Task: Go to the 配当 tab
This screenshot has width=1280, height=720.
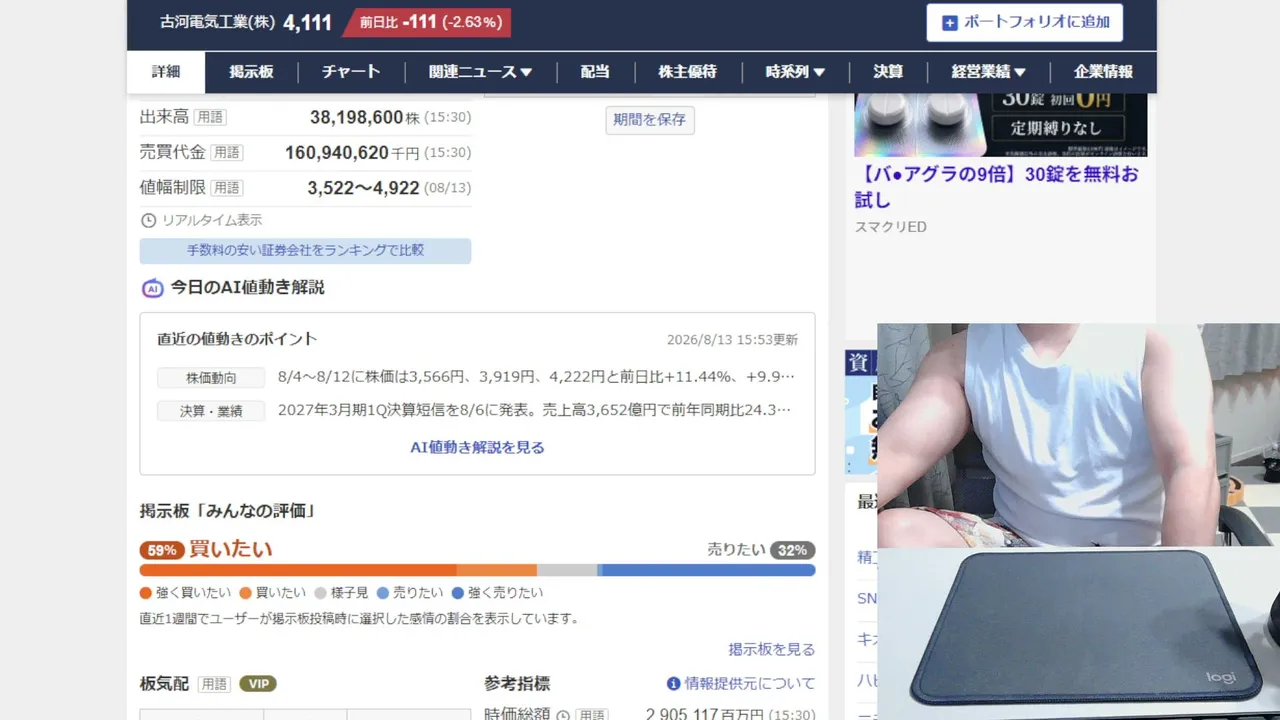Action: pos(595,72)
